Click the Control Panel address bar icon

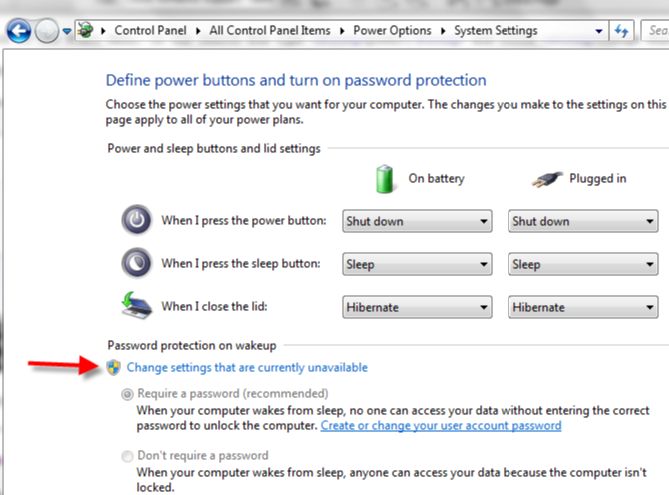(x=85, y=31)
